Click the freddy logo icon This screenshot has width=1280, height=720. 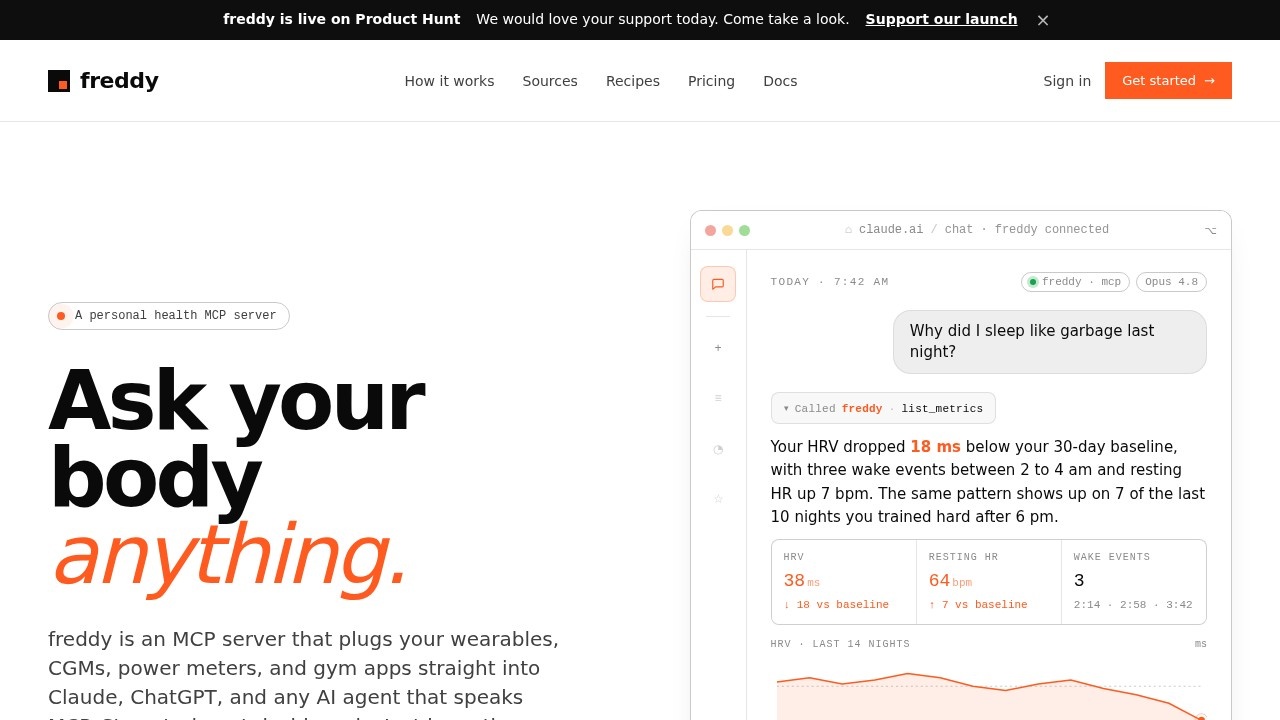(59, 81)
